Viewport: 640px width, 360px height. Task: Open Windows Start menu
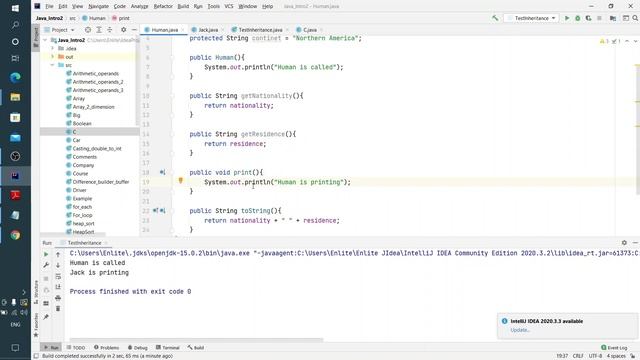click(15, 8)
